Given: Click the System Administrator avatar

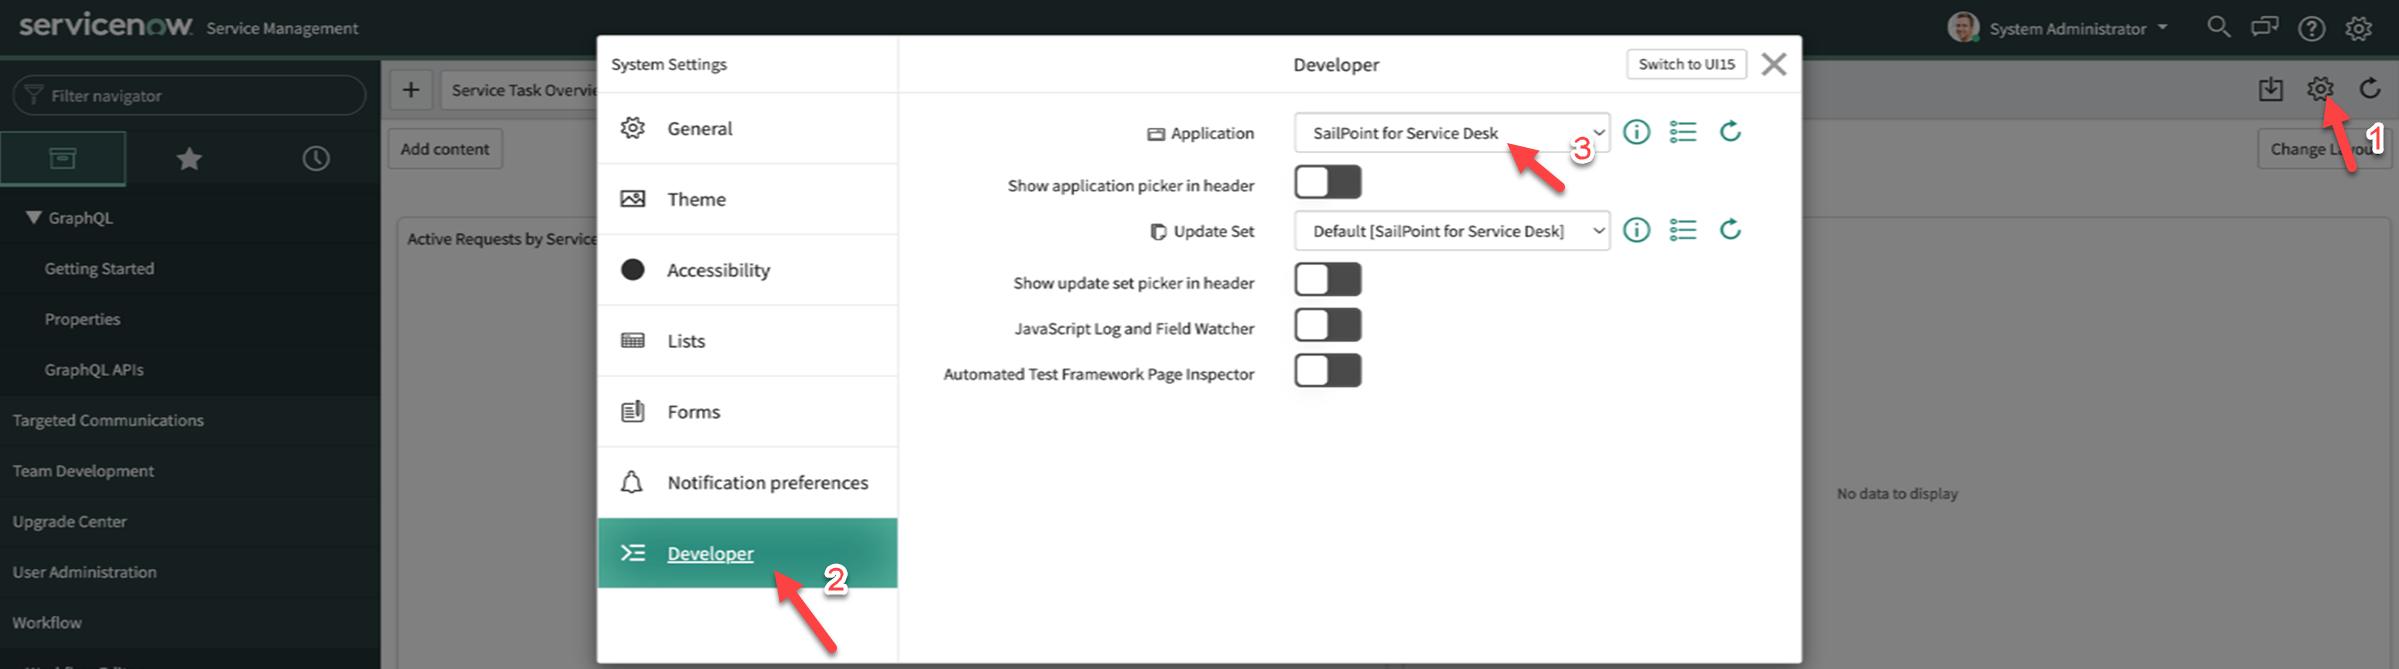Looking at the screenshot, I should tap(1962, 27).
